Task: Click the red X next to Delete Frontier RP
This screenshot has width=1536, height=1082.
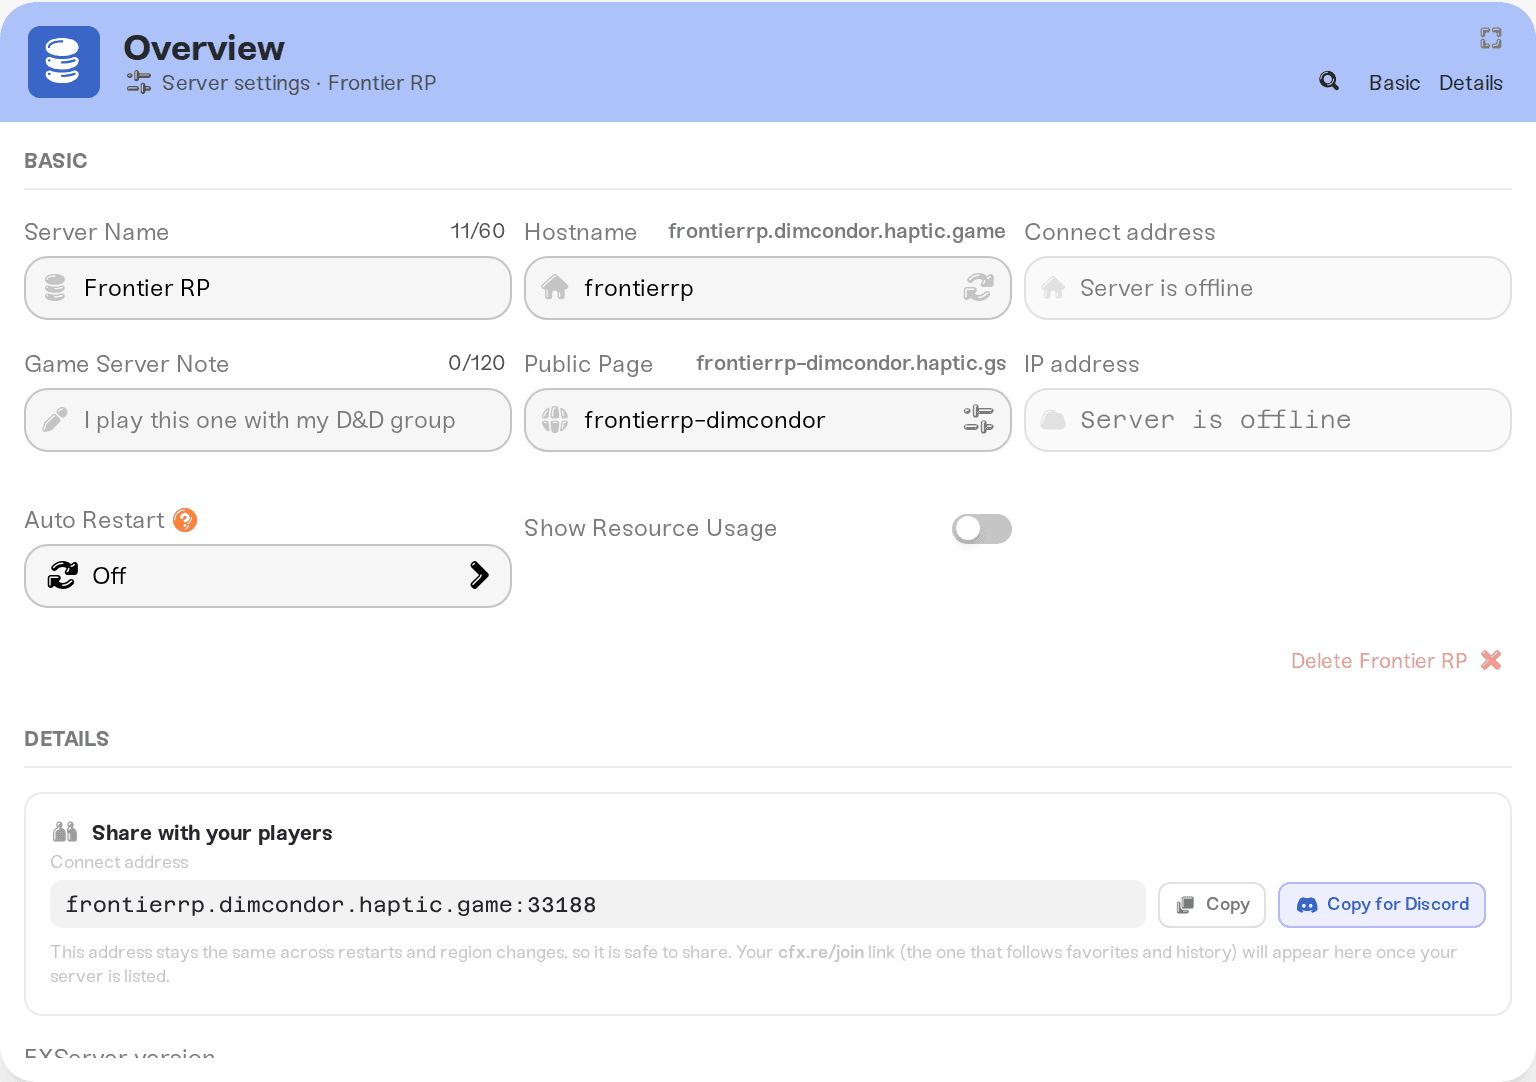Action: coord(1491,660)
